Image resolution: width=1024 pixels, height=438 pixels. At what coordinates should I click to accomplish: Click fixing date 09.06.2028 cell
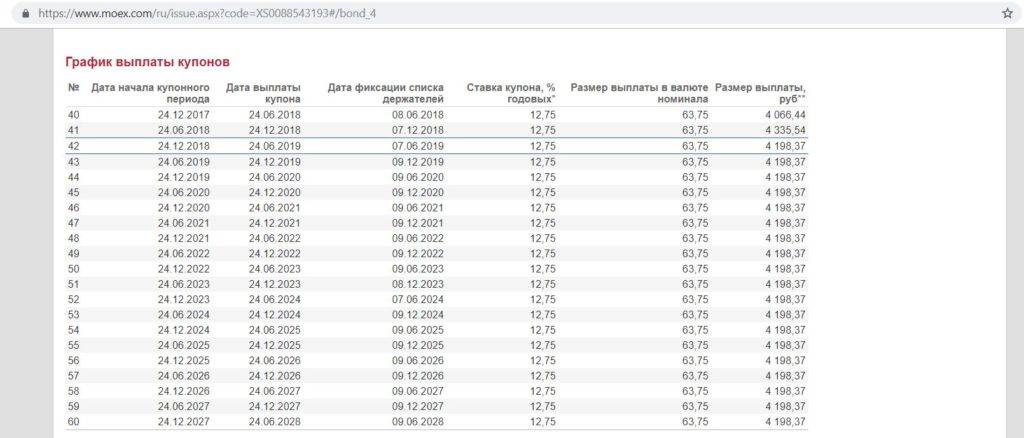(420, 422)
